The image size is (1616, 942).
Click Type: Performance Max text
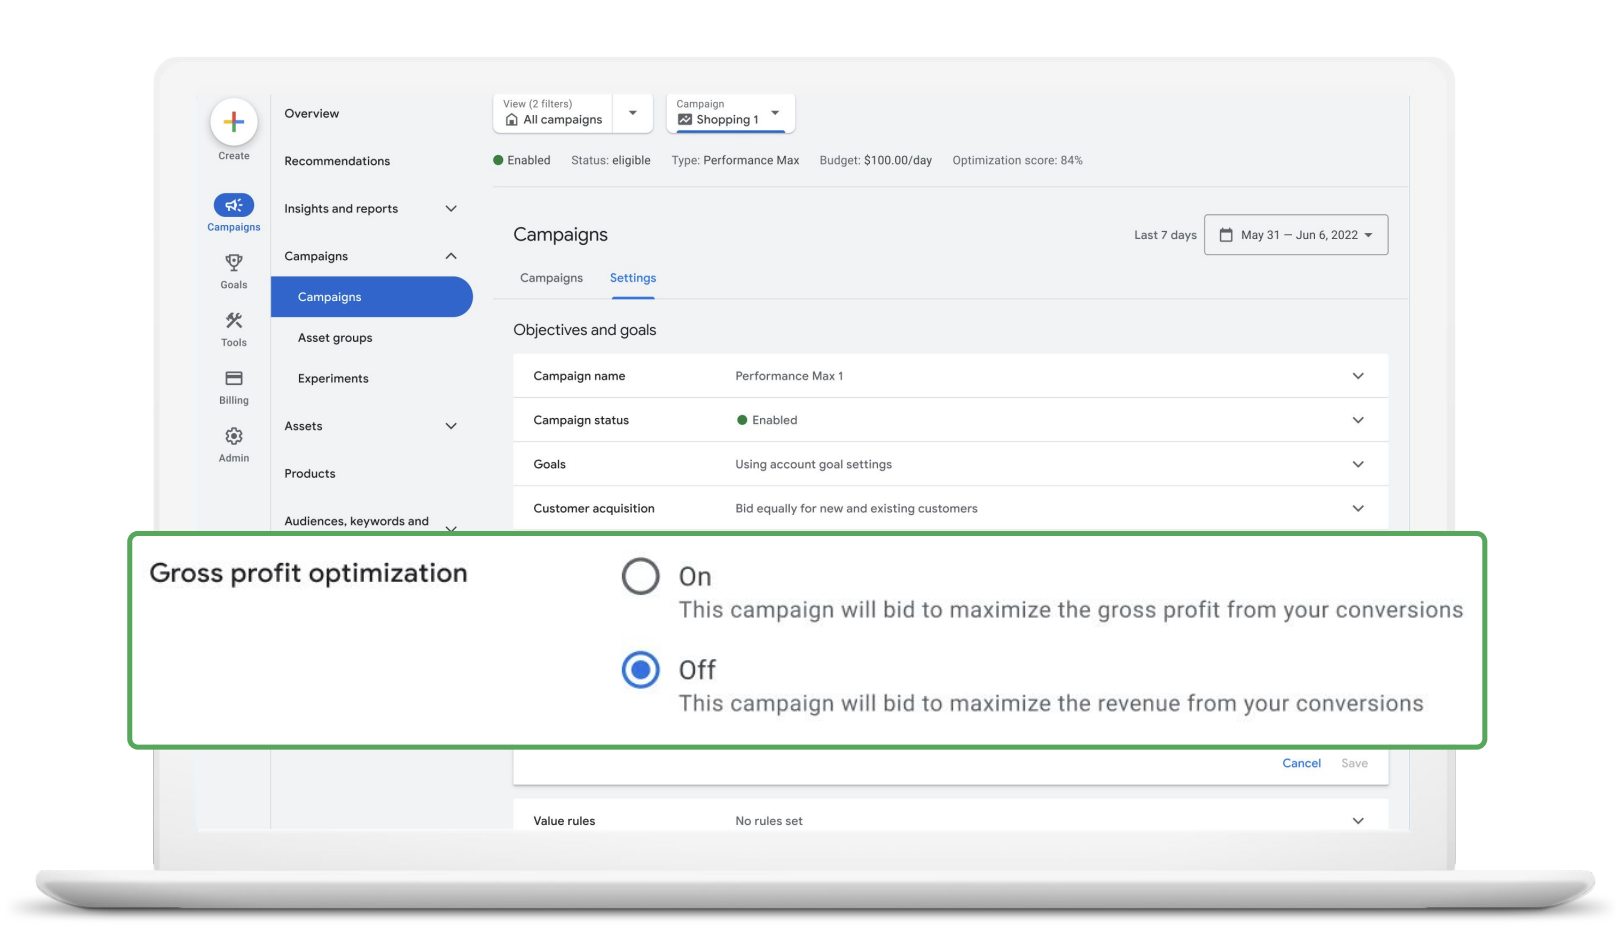click(735, 160)
